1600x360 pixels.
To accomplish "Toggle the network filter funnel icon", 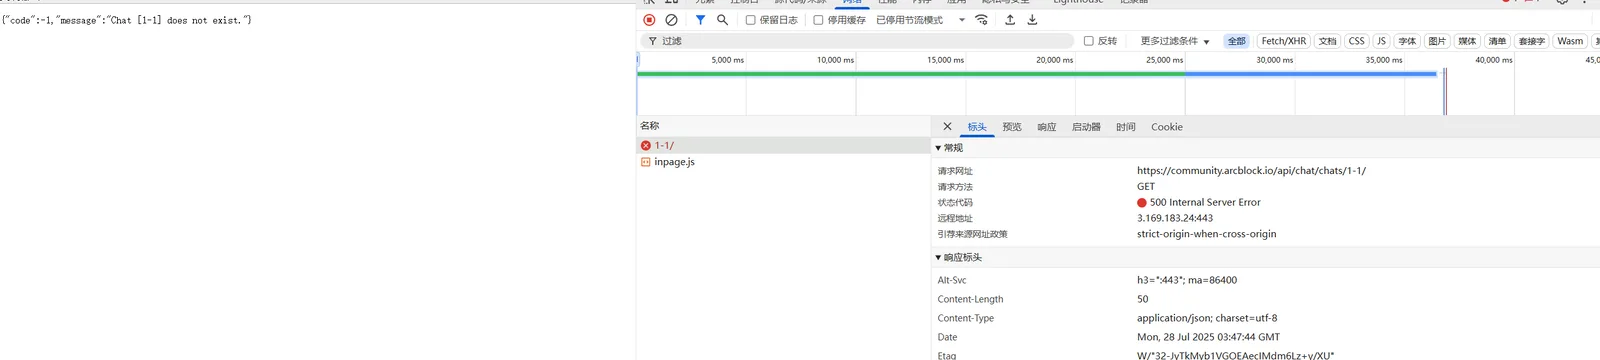I will 700,20.
